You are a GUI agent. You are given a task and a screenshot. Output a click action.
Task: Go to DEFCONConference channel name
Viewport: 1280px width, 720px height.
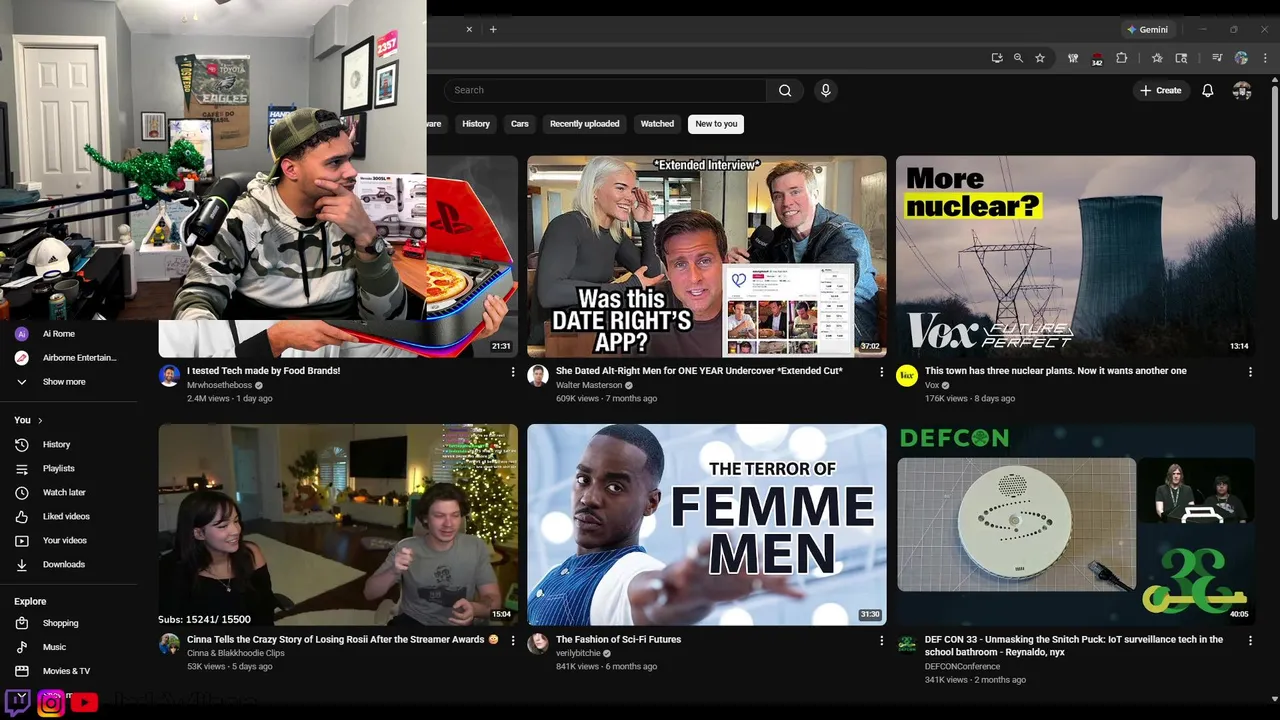962,666
